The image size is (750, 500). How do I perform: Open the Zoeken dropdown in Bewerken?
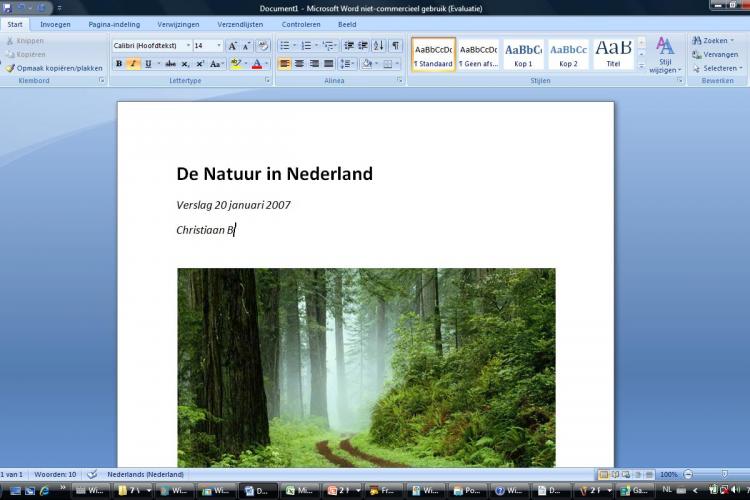click(714, 41)
